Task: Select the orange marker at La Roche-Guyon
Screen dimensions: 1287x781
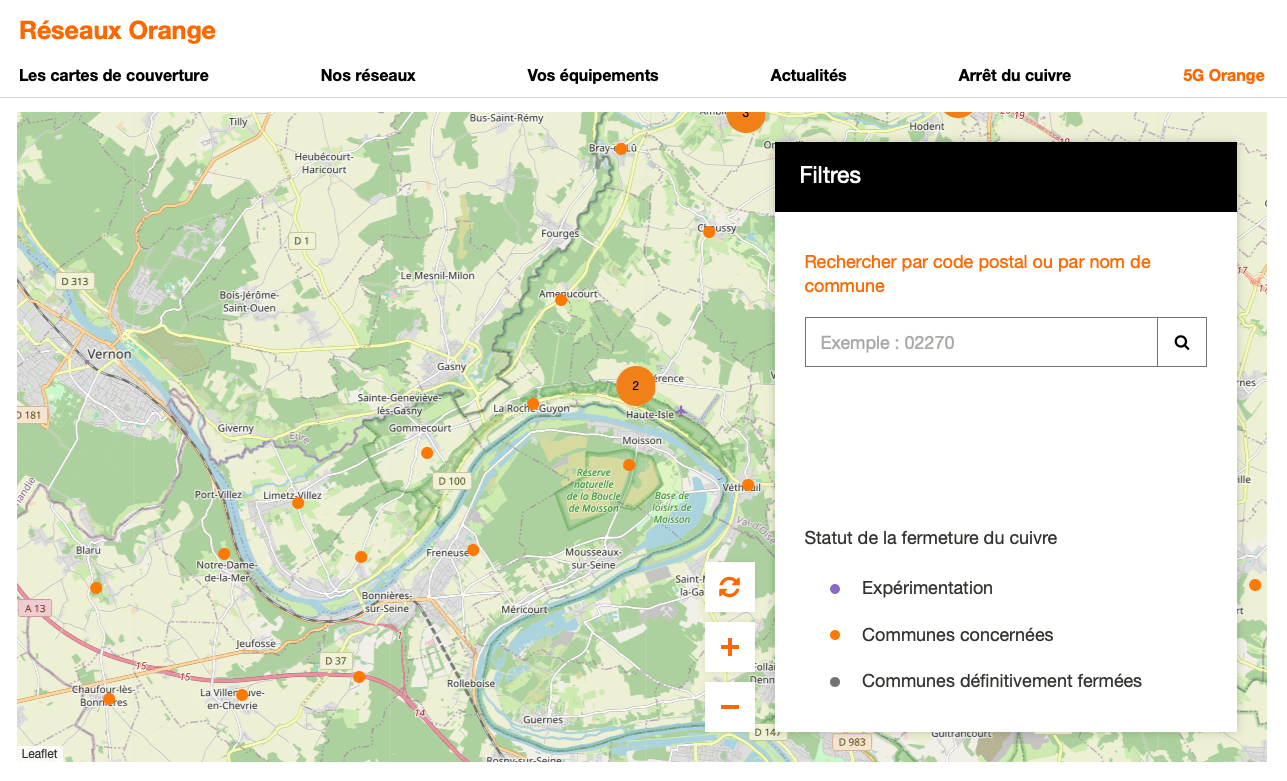Action: (x=533, y=404)
